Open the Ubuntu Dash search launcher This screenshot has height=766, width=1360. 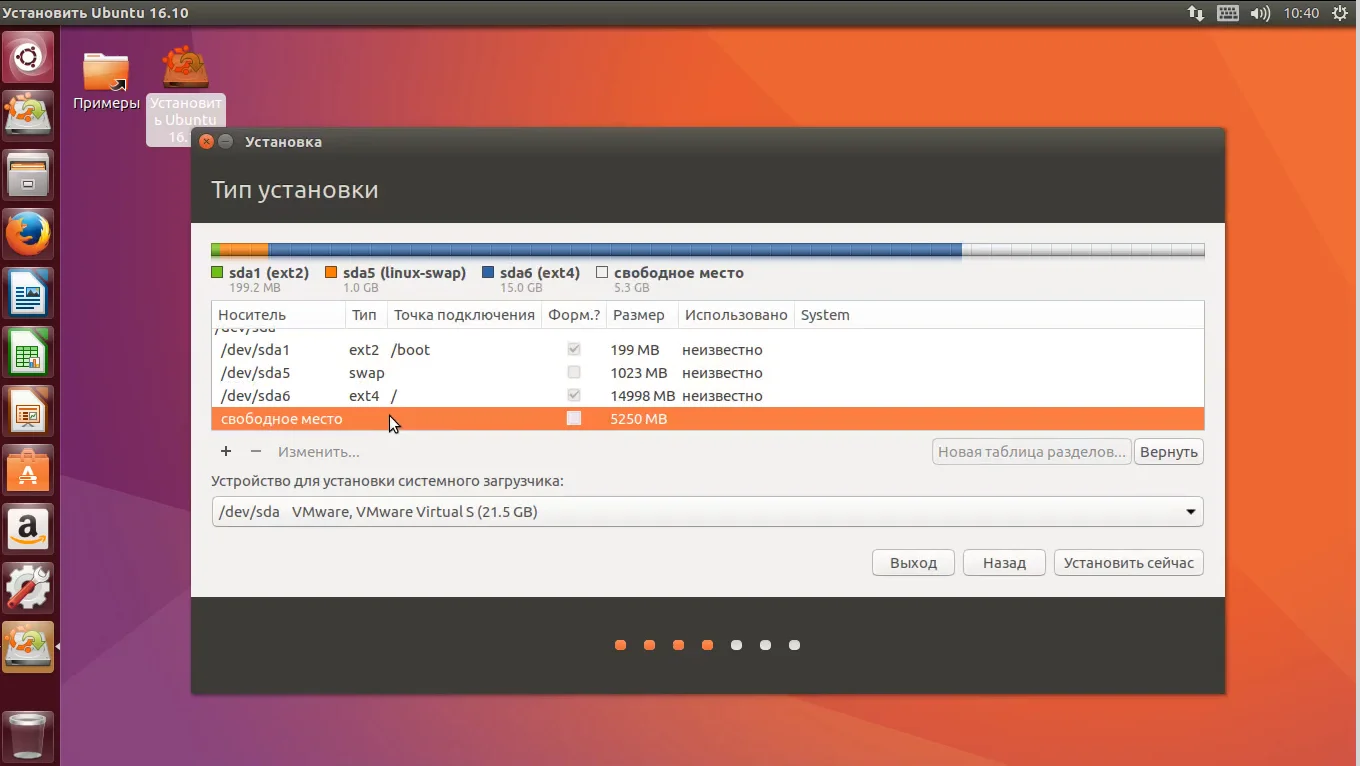click(28, 58)
